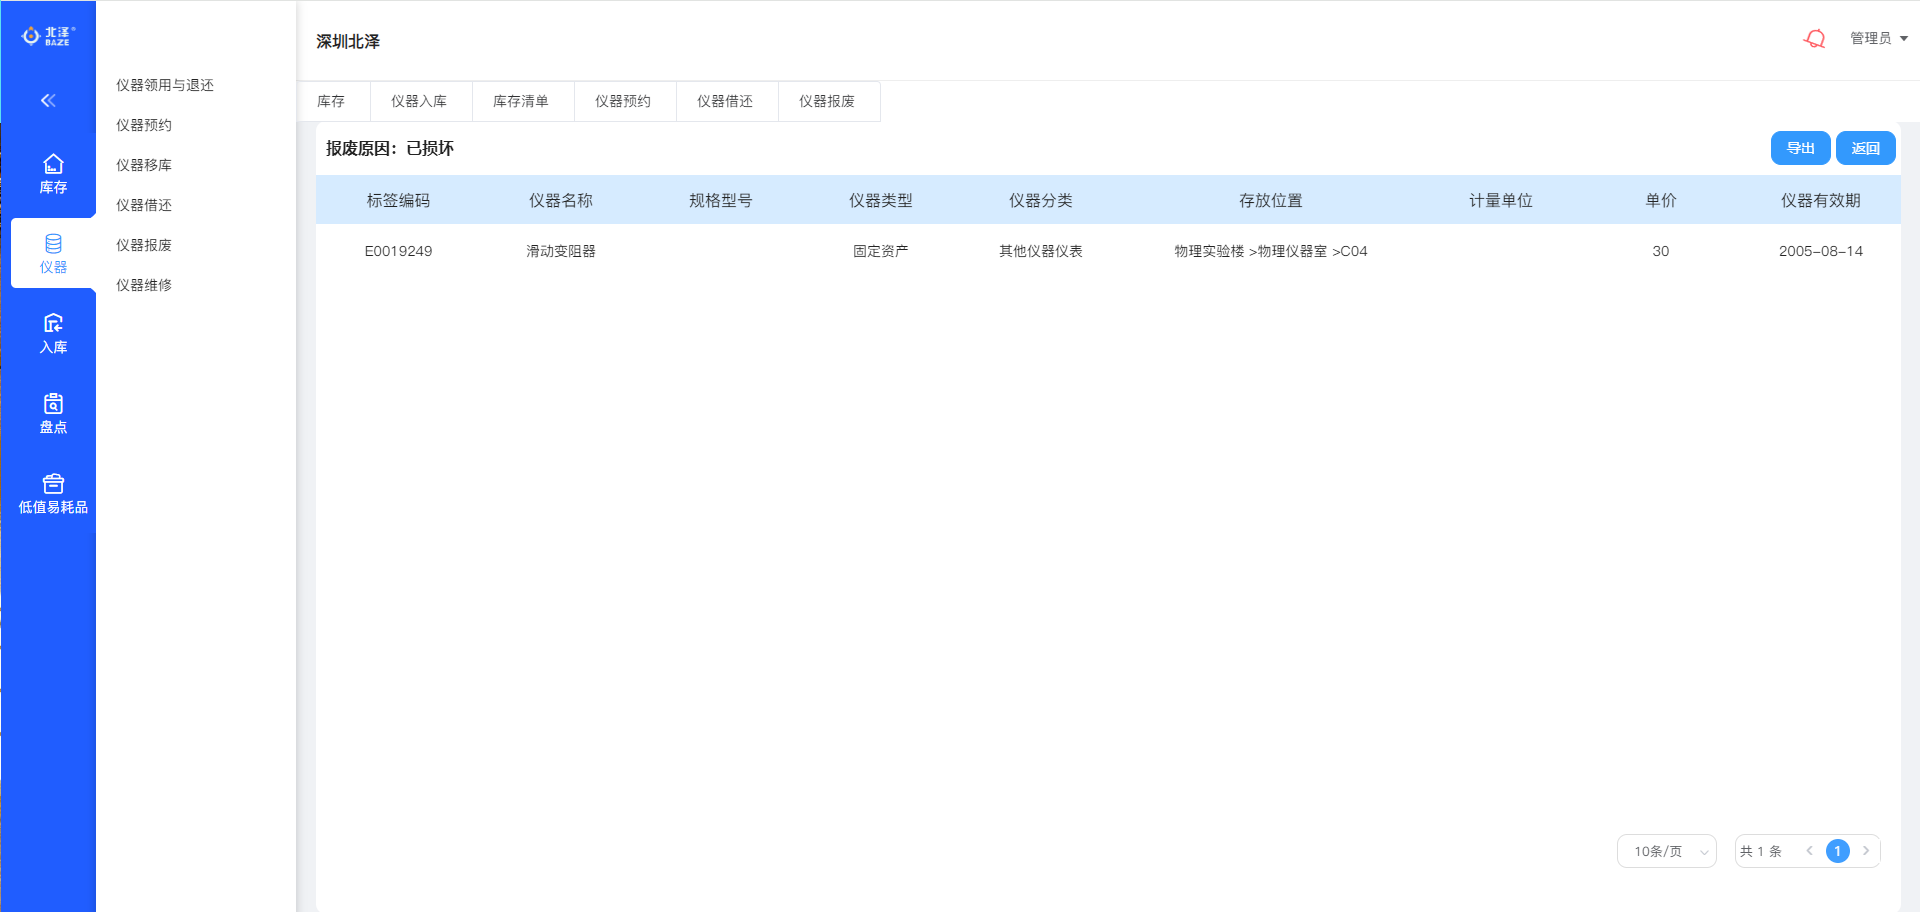Click the red notification bell icon
1920x912 pixels.
pos(1815,39)
